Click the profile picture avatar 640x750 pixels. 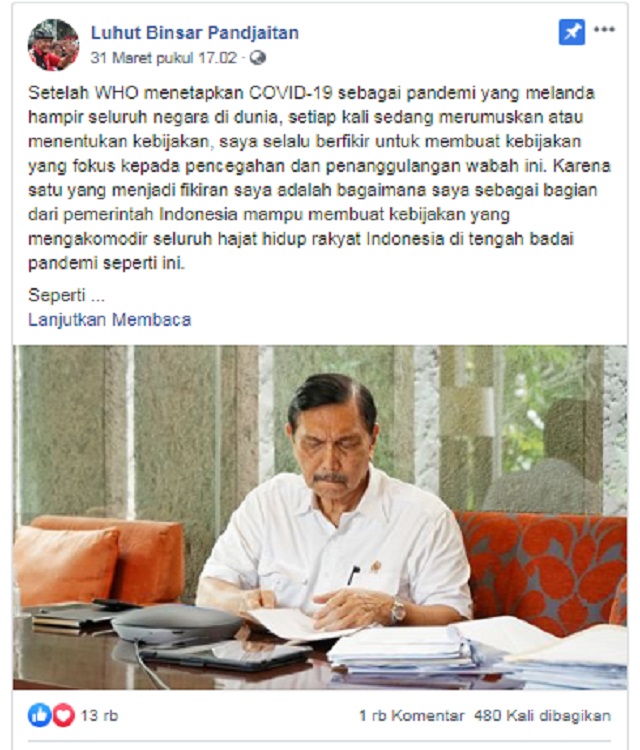53,44
